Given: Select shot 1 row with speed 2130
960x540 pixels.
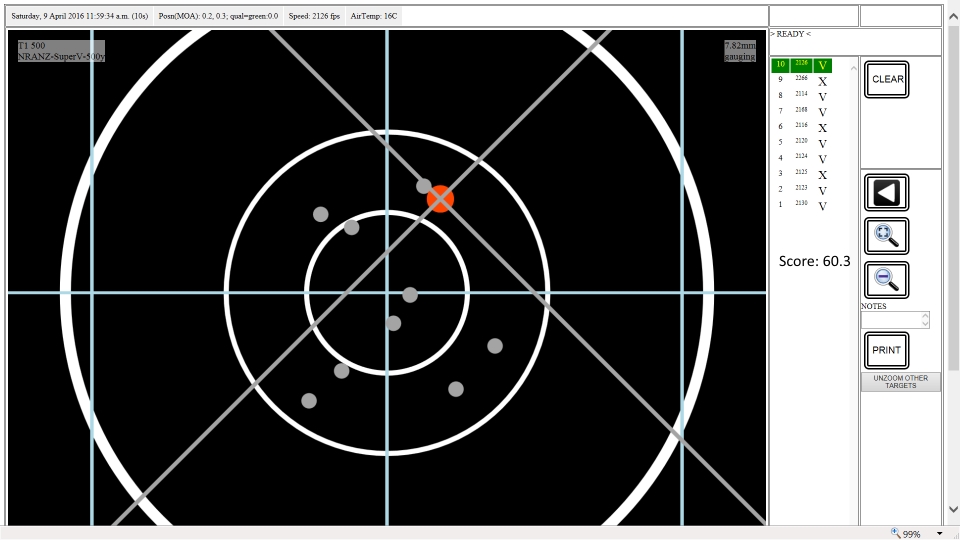Looking at the screenshot, I should pyautogui.click(x=801, y=205).
